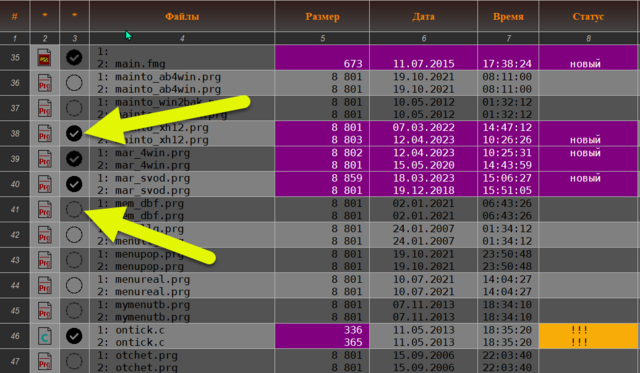The image size is (640, 373).
Task: Sort by the Файлы column header
Action: (x=182, y=17)
